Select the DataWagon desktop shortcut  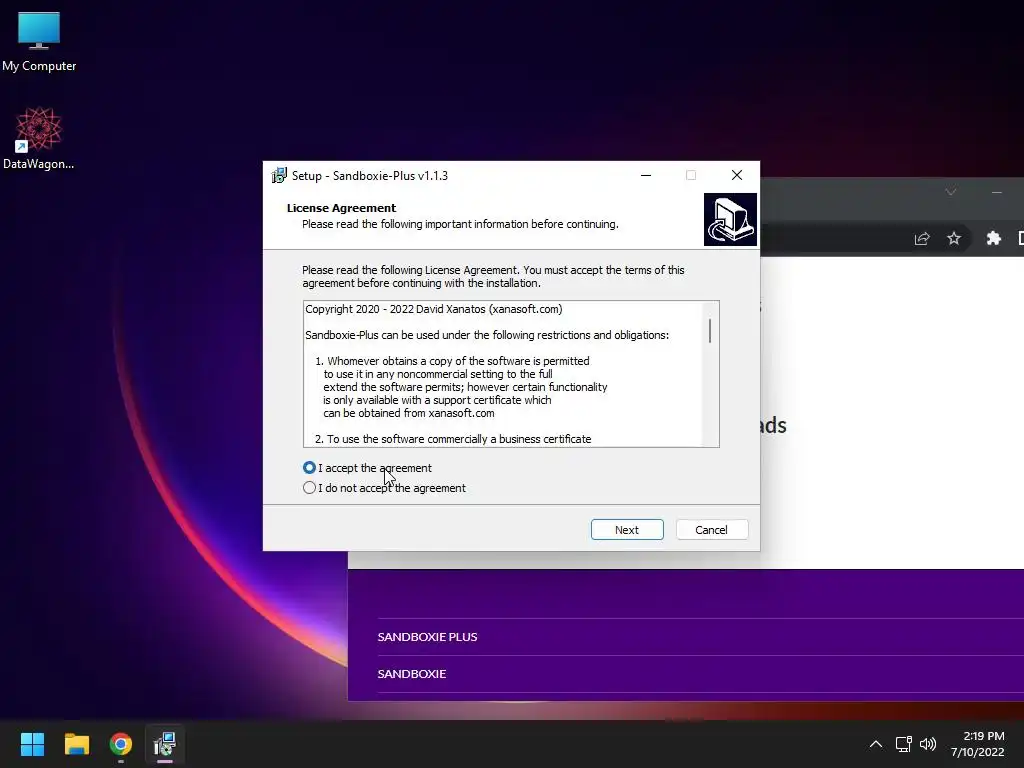(39, 138)
